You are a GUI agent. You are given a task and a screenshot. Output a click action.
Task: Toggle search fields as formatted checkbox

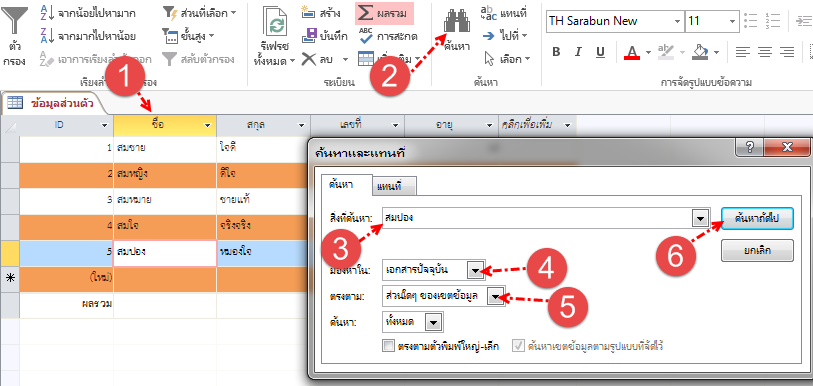pyautogui.click(x=518, y=346)
